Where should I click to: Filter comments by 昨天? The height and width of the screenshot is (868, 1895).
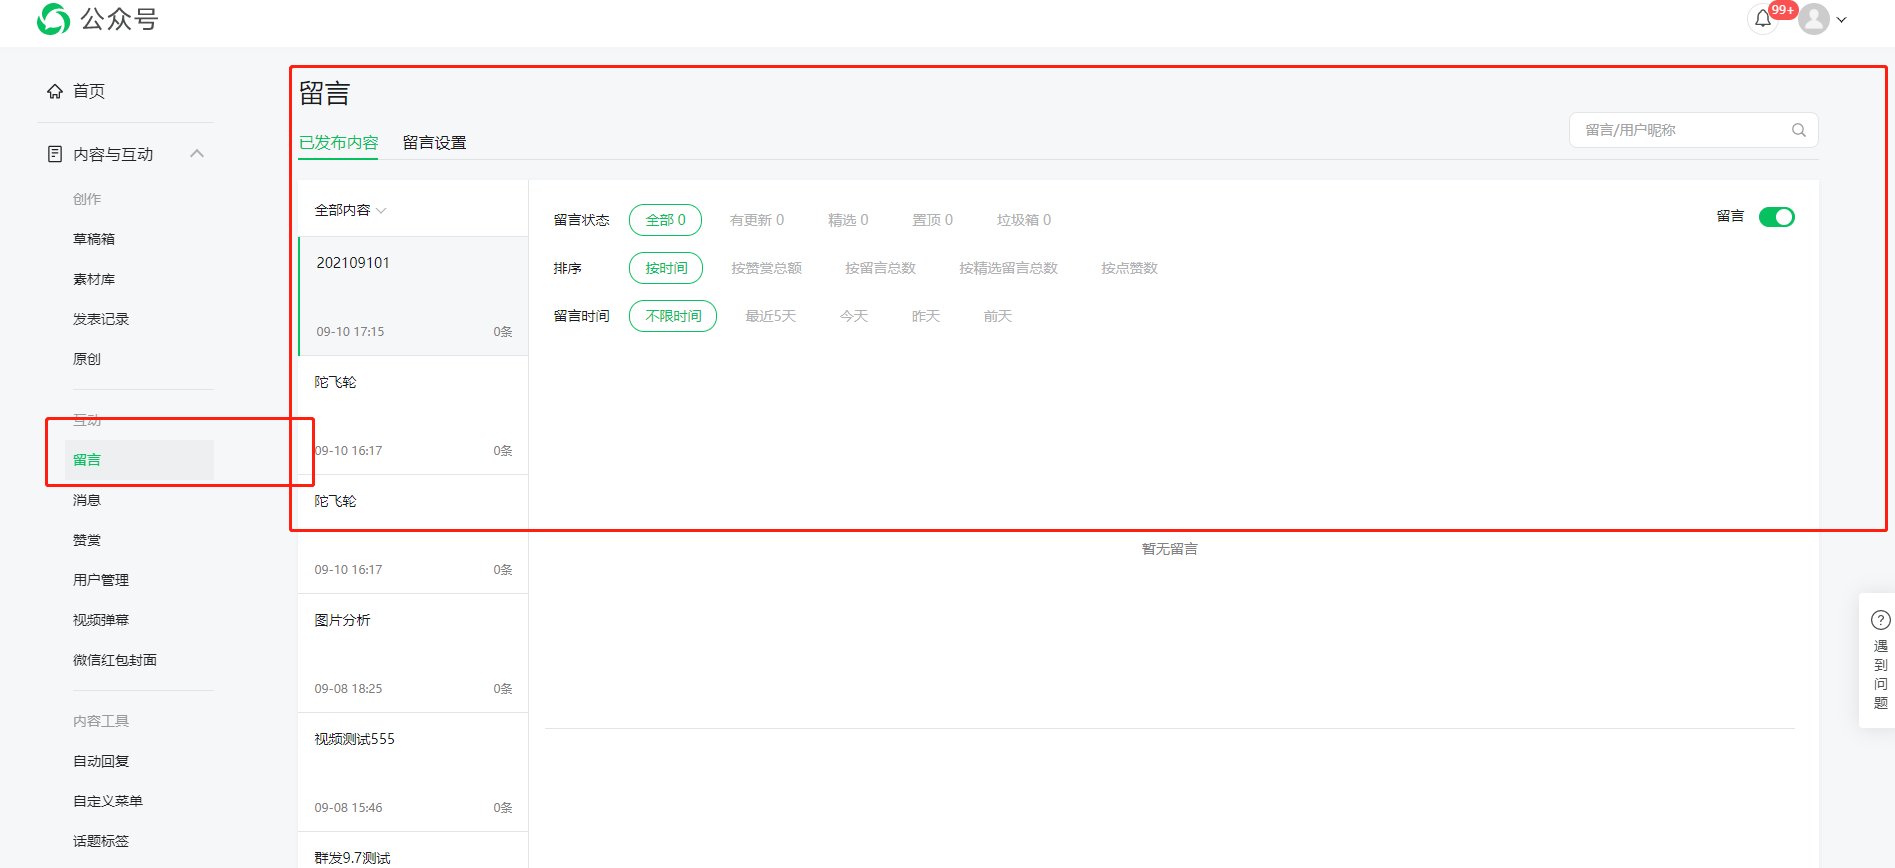[x=926, y=316]
